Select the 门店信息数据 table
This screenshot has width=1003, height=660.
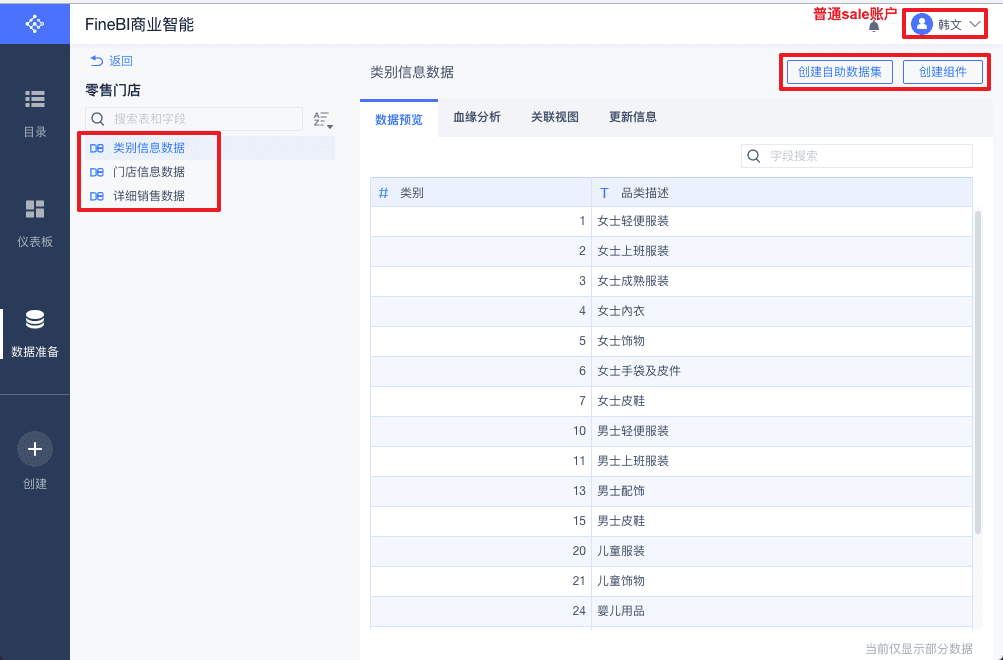[x=149, y=172]
